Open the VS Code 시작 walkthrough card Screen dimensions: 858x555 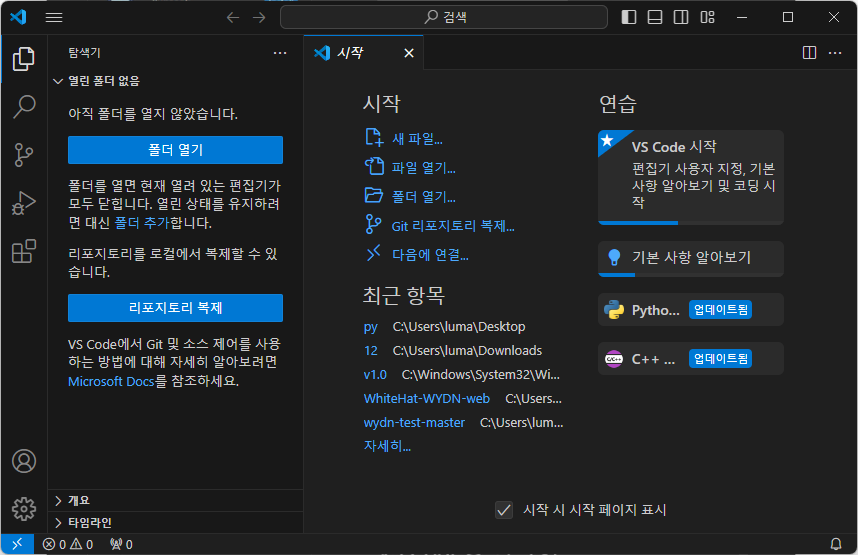[x=691, y=177]
